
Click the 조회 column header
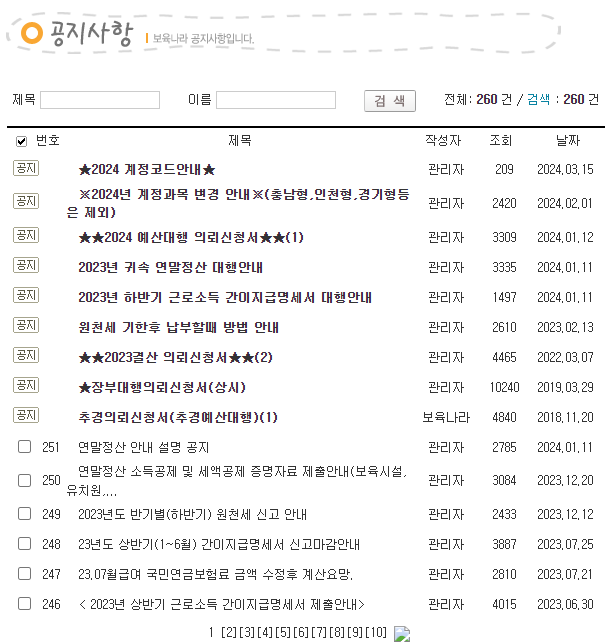pos(501,140)
